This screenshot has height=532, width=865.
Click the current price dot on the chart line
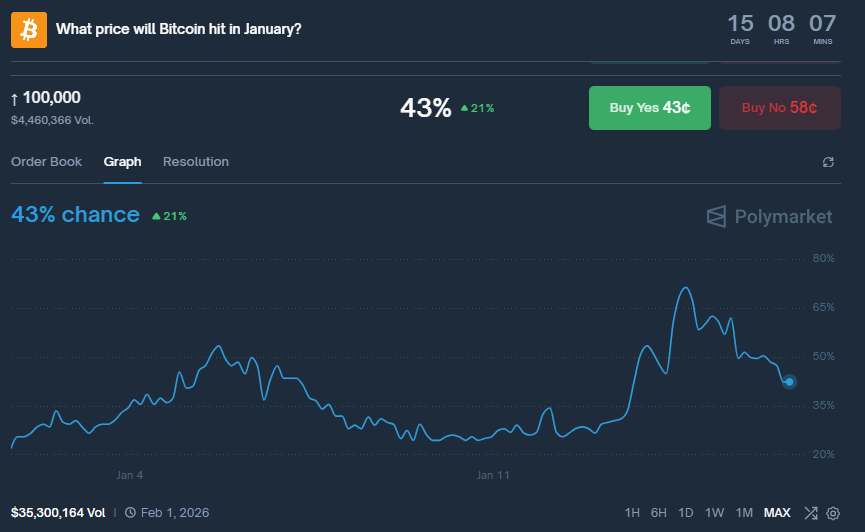click(x=789, y=381)
